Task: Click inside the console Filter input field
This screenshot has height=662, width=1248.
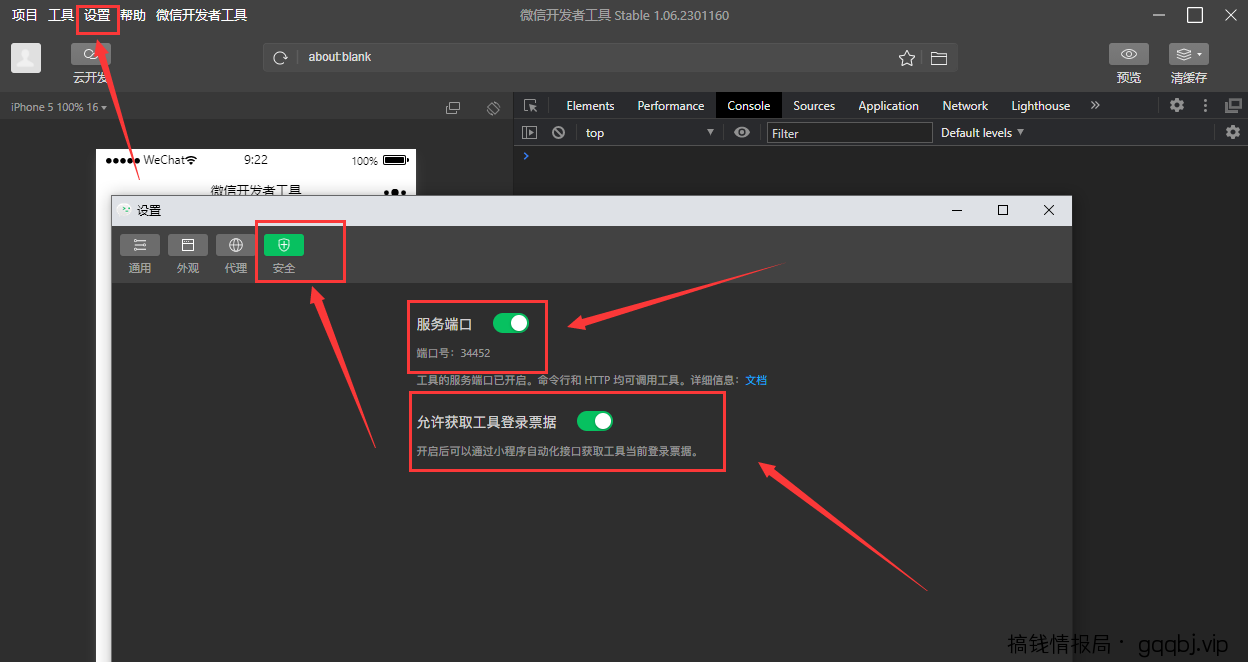Action: tap(849, 131)
